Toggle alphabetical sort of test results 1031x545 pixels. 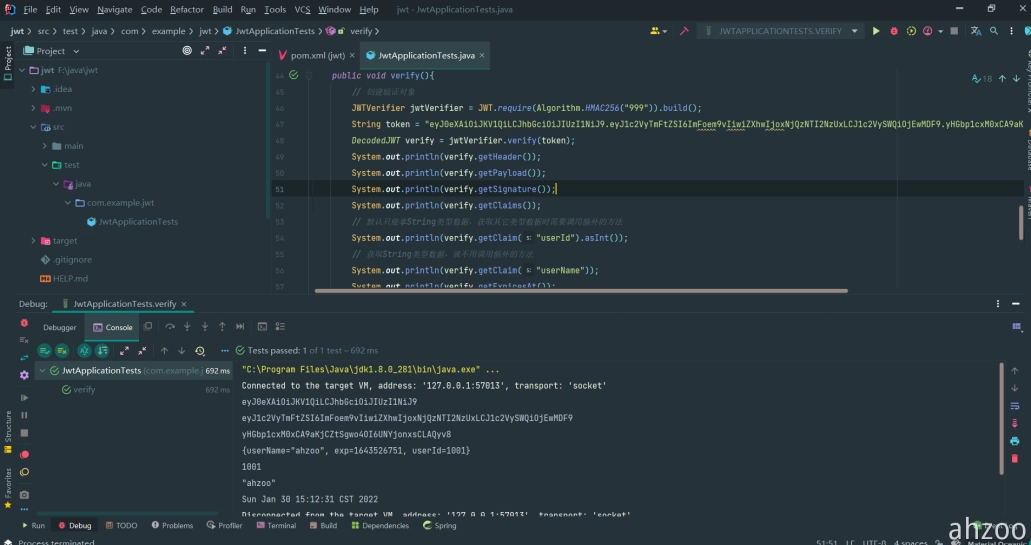(84, 351)
